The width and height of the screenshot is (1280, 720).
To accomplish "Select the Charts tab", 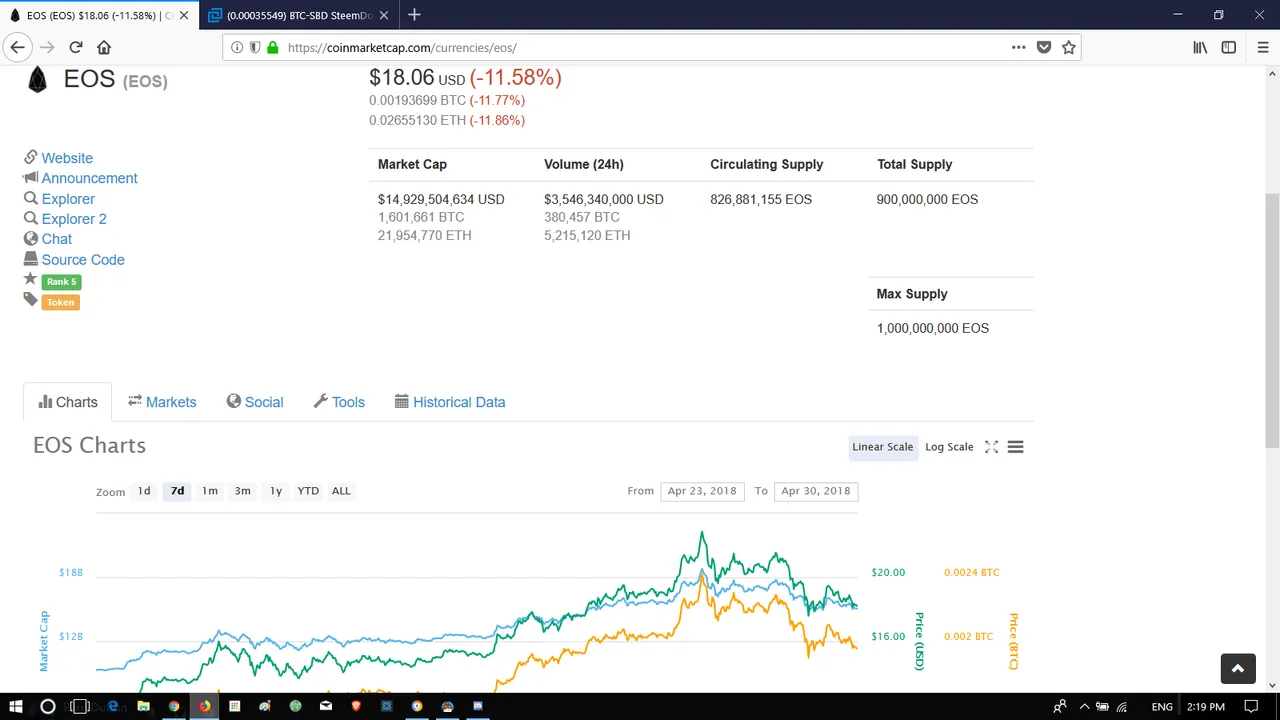I will pos(68,402).
